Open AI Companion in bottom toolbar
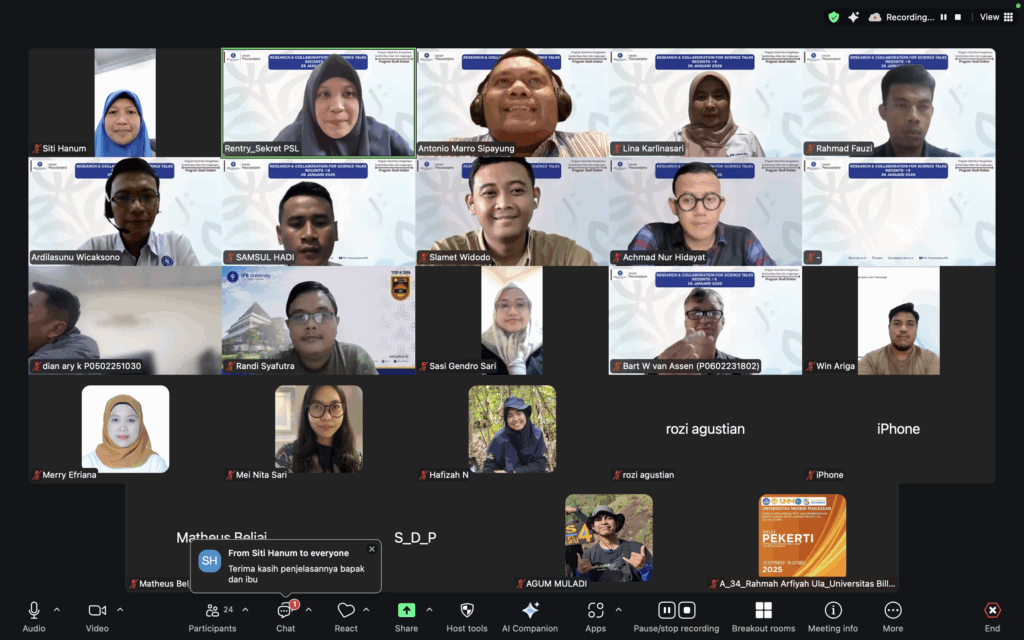1024x640 pixels. (530, 610)
